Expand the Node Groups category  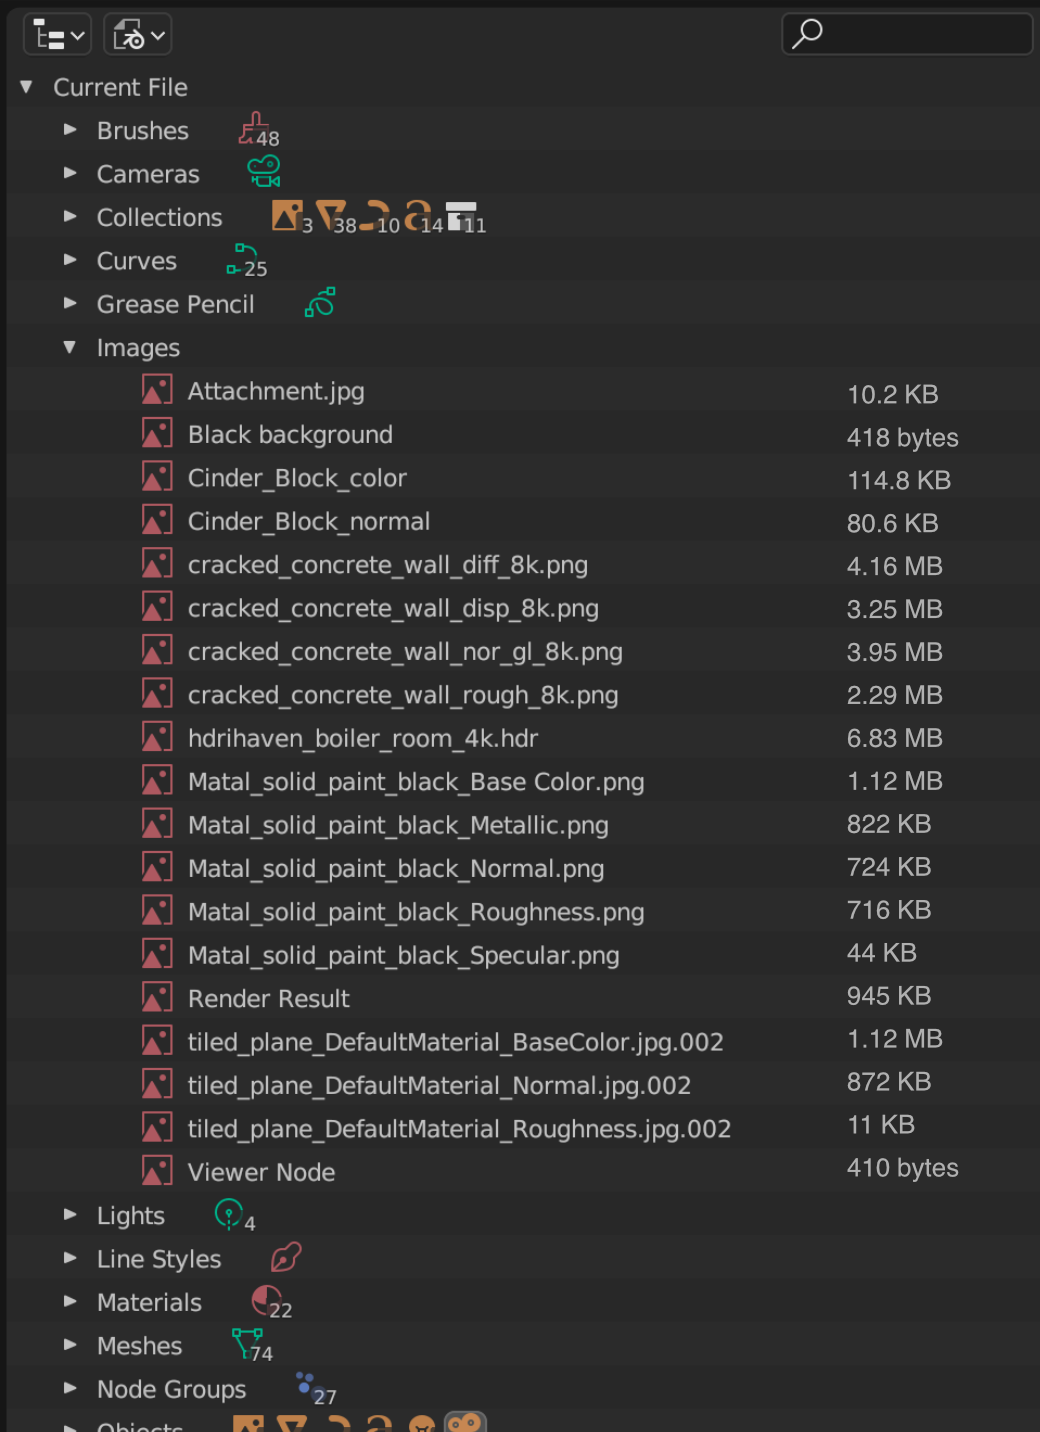(70, 1388)
